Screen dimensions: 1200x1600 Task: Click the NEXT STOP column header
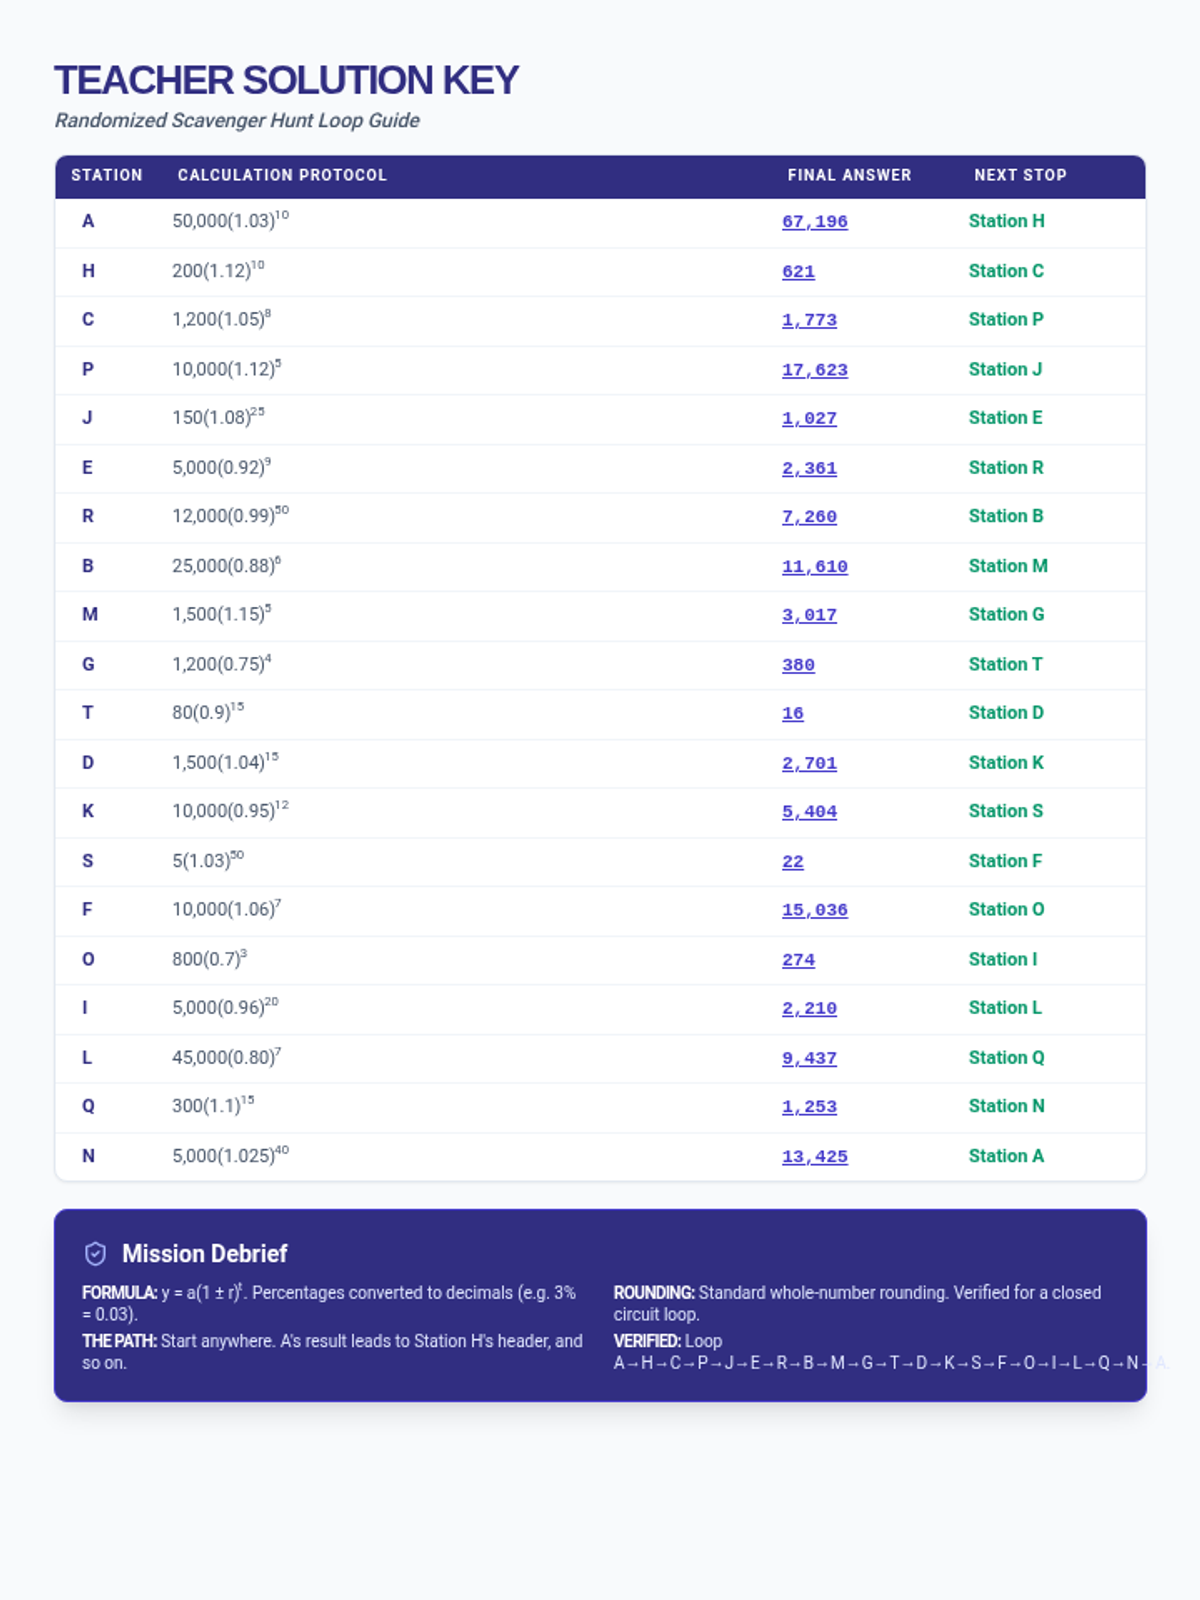(1020, 175)
